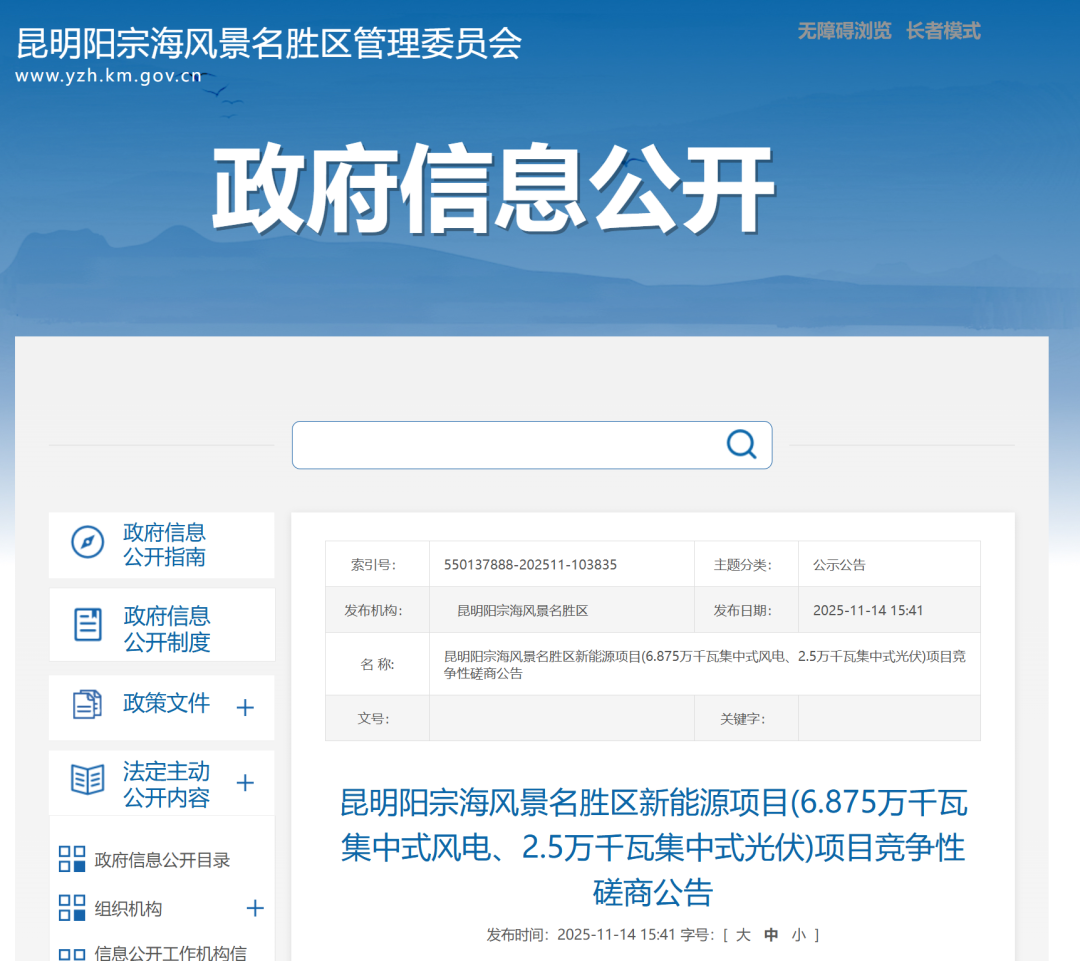
Task: Click the 小 font size option
Action: point(801,933)
